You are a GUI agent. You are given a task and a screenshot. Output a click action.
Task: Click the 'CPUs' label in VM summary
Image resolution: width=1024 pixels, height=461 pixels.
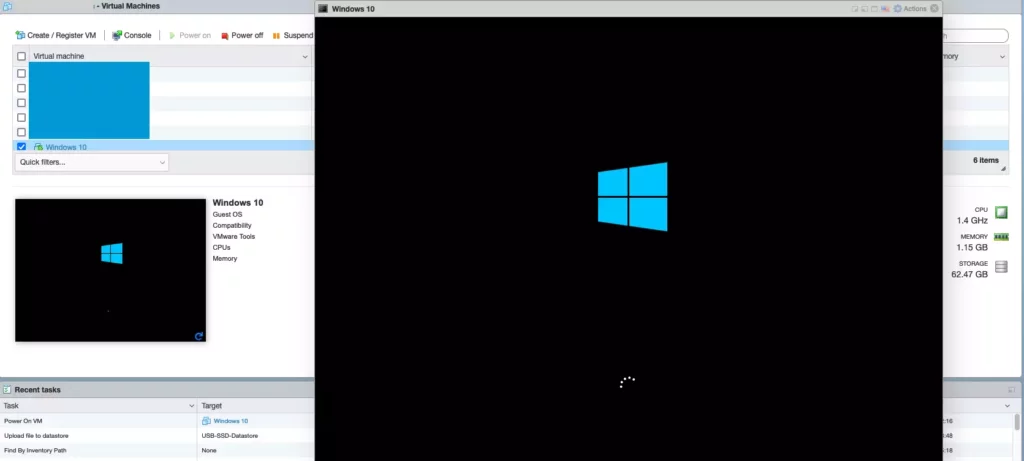click(221, 247)
